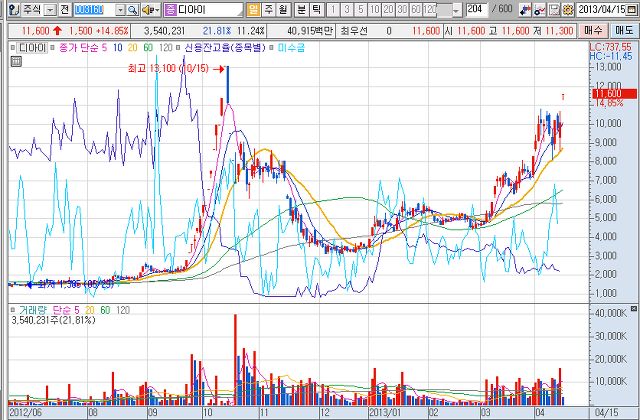Image resolution: width=640 pixels, height=420 pixels.
Task: Click the 60-day moving average legend
Action: (x=148, y=48)
